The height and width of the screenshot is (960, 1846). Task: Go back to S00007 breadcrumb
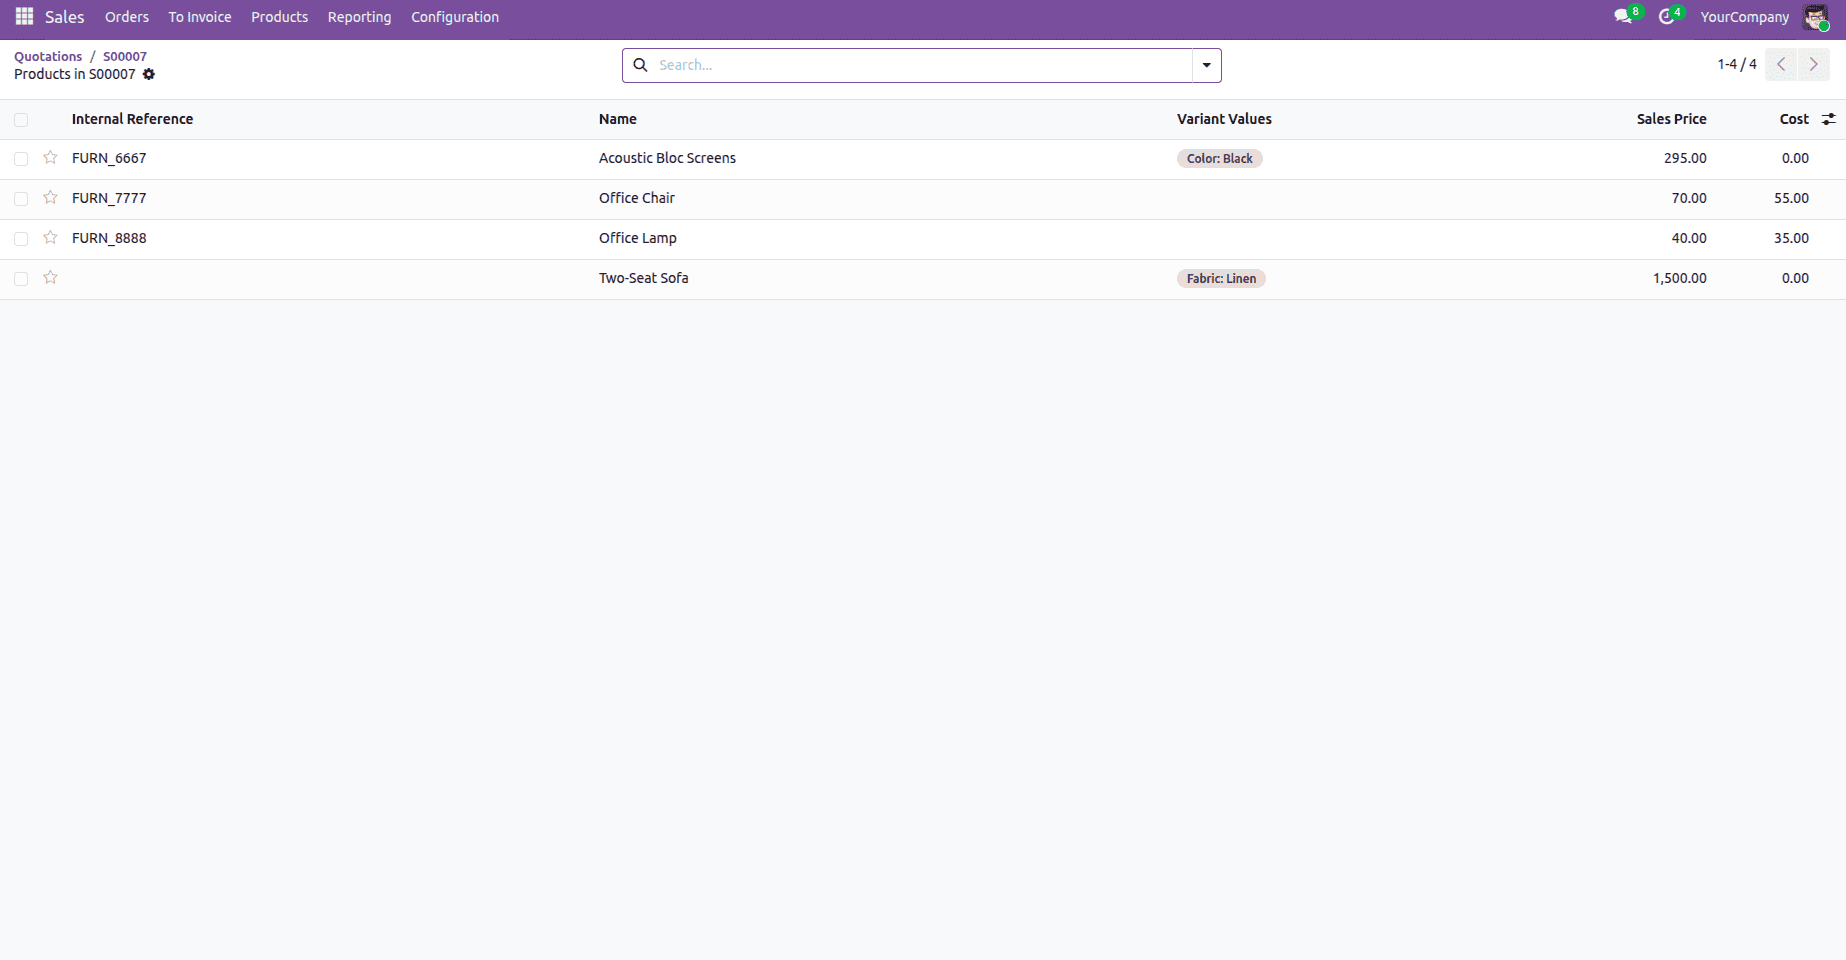coord(125,56)
